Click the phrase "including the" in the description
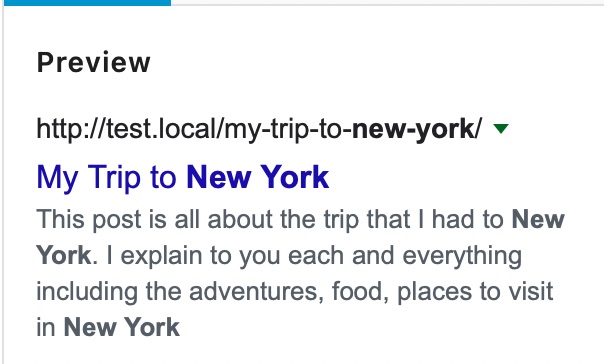 coord(109,292)
